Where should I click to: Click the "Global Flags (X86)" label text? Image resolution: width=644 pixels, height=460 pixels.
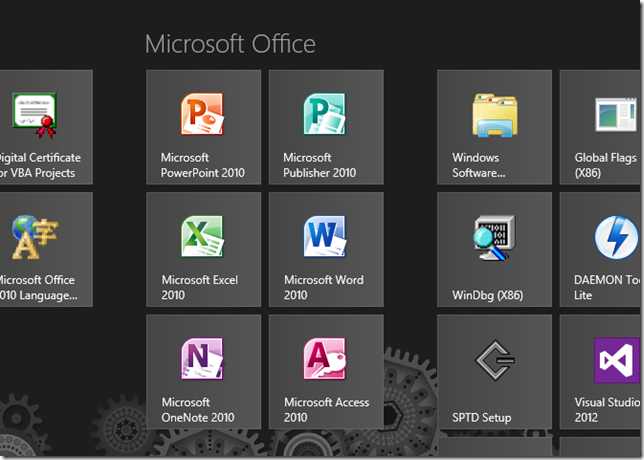605,165
